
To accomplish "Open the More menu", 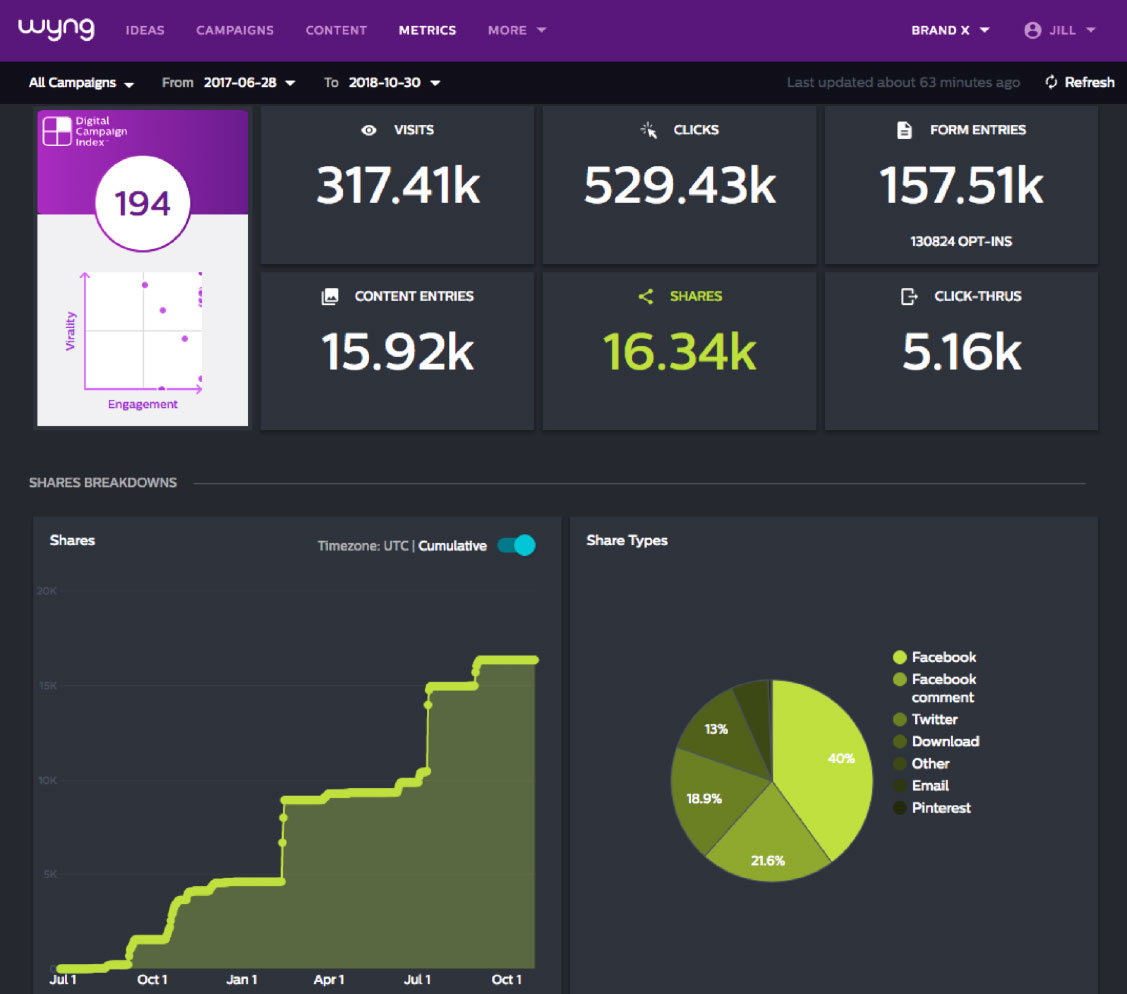I will pyautogui.click(x=517, y=30).
